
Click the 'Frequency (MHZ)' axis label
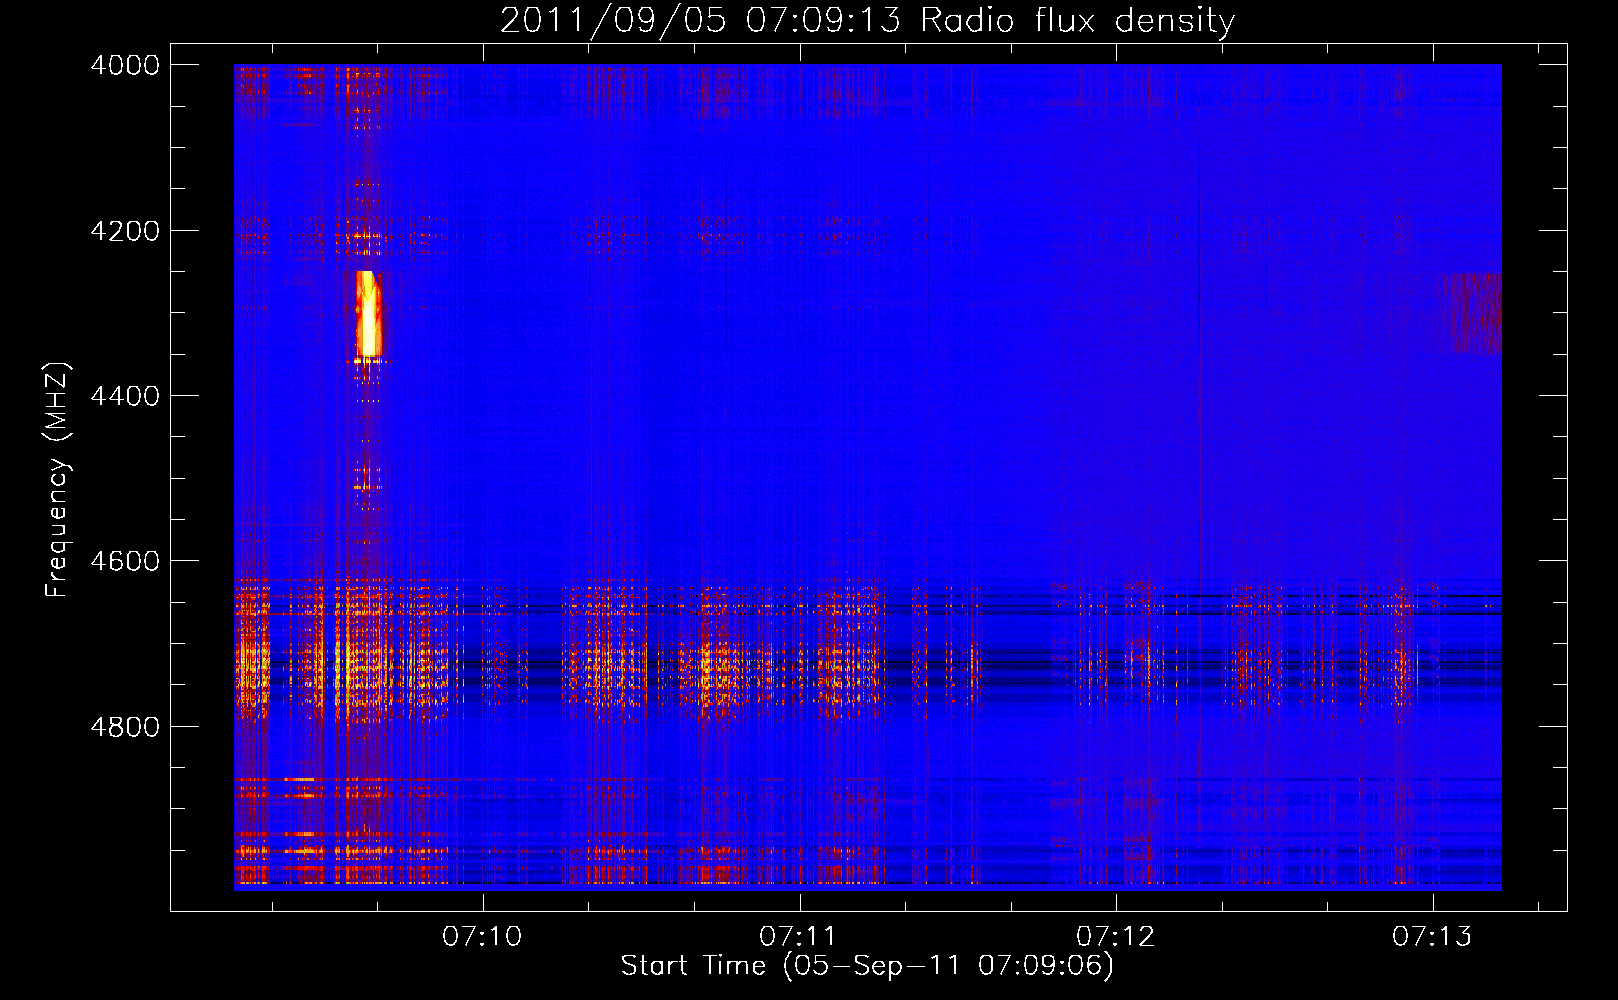[x=58, y=480]
